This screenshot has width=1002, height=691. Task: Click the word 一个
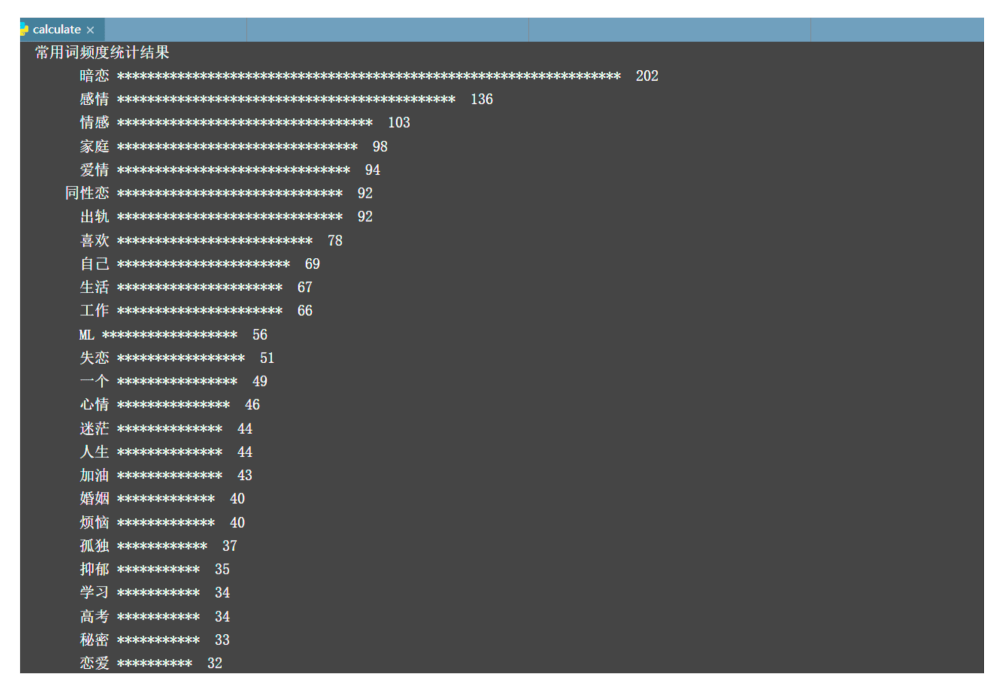click(95, 382)
